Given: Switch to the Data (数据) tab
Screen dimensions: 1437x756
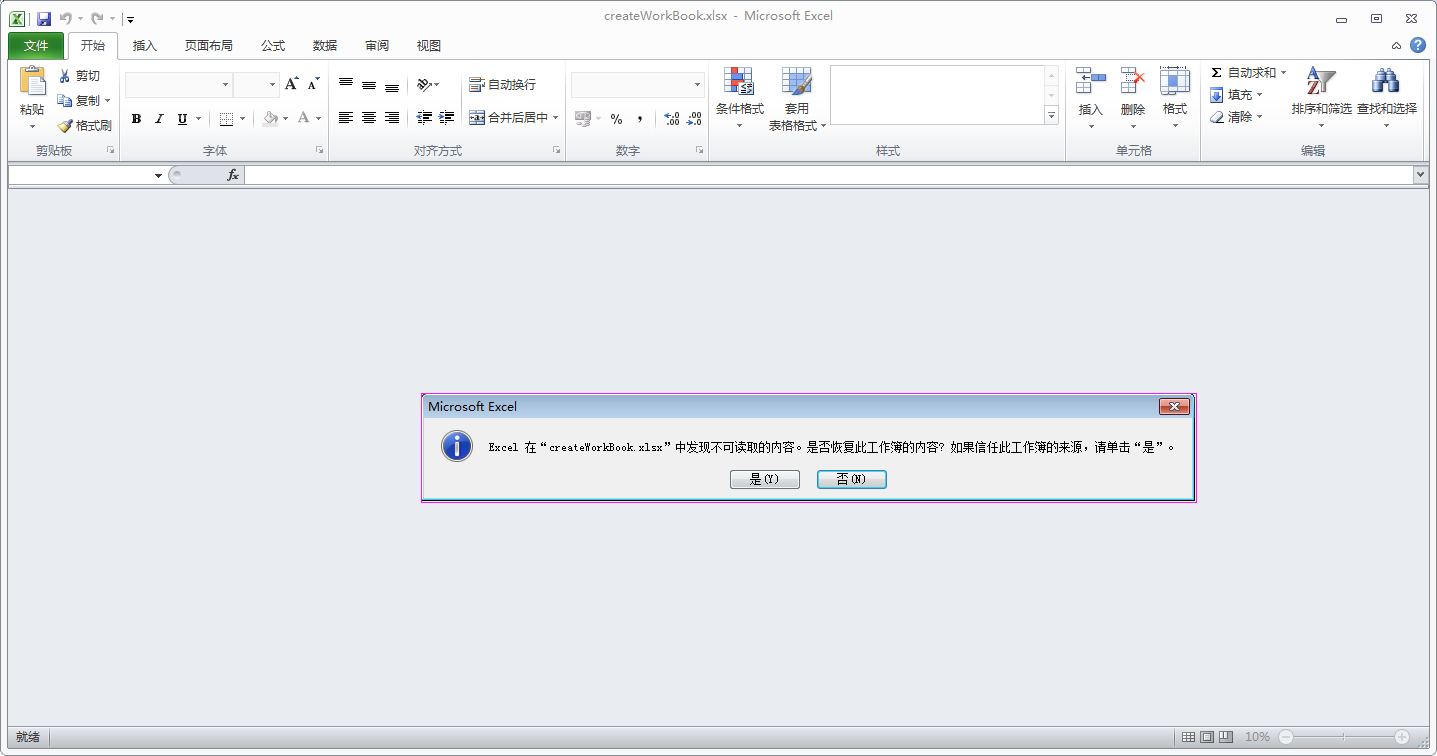Looking at the screenshot, I should click(x=325, y=46).
